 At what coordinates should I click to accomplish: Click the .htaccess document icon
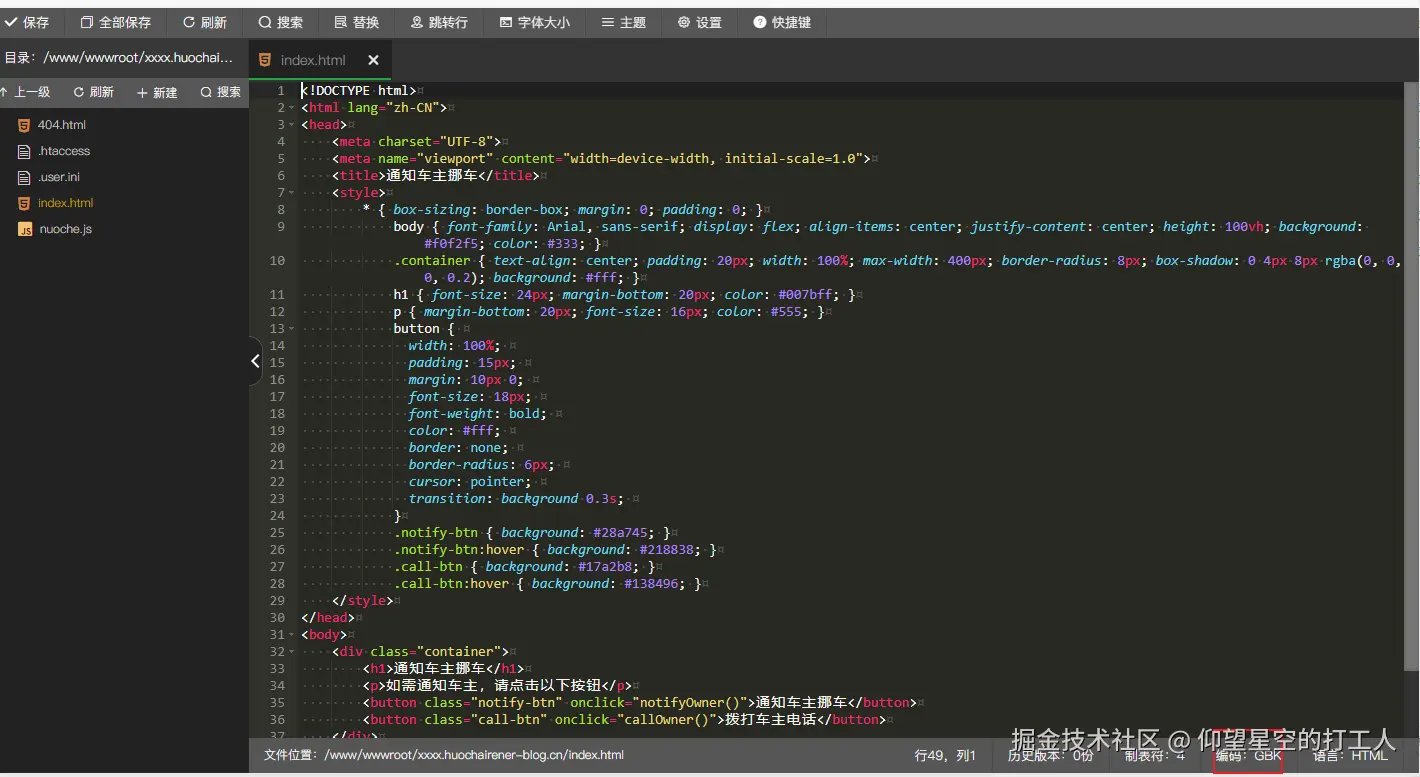24,151
